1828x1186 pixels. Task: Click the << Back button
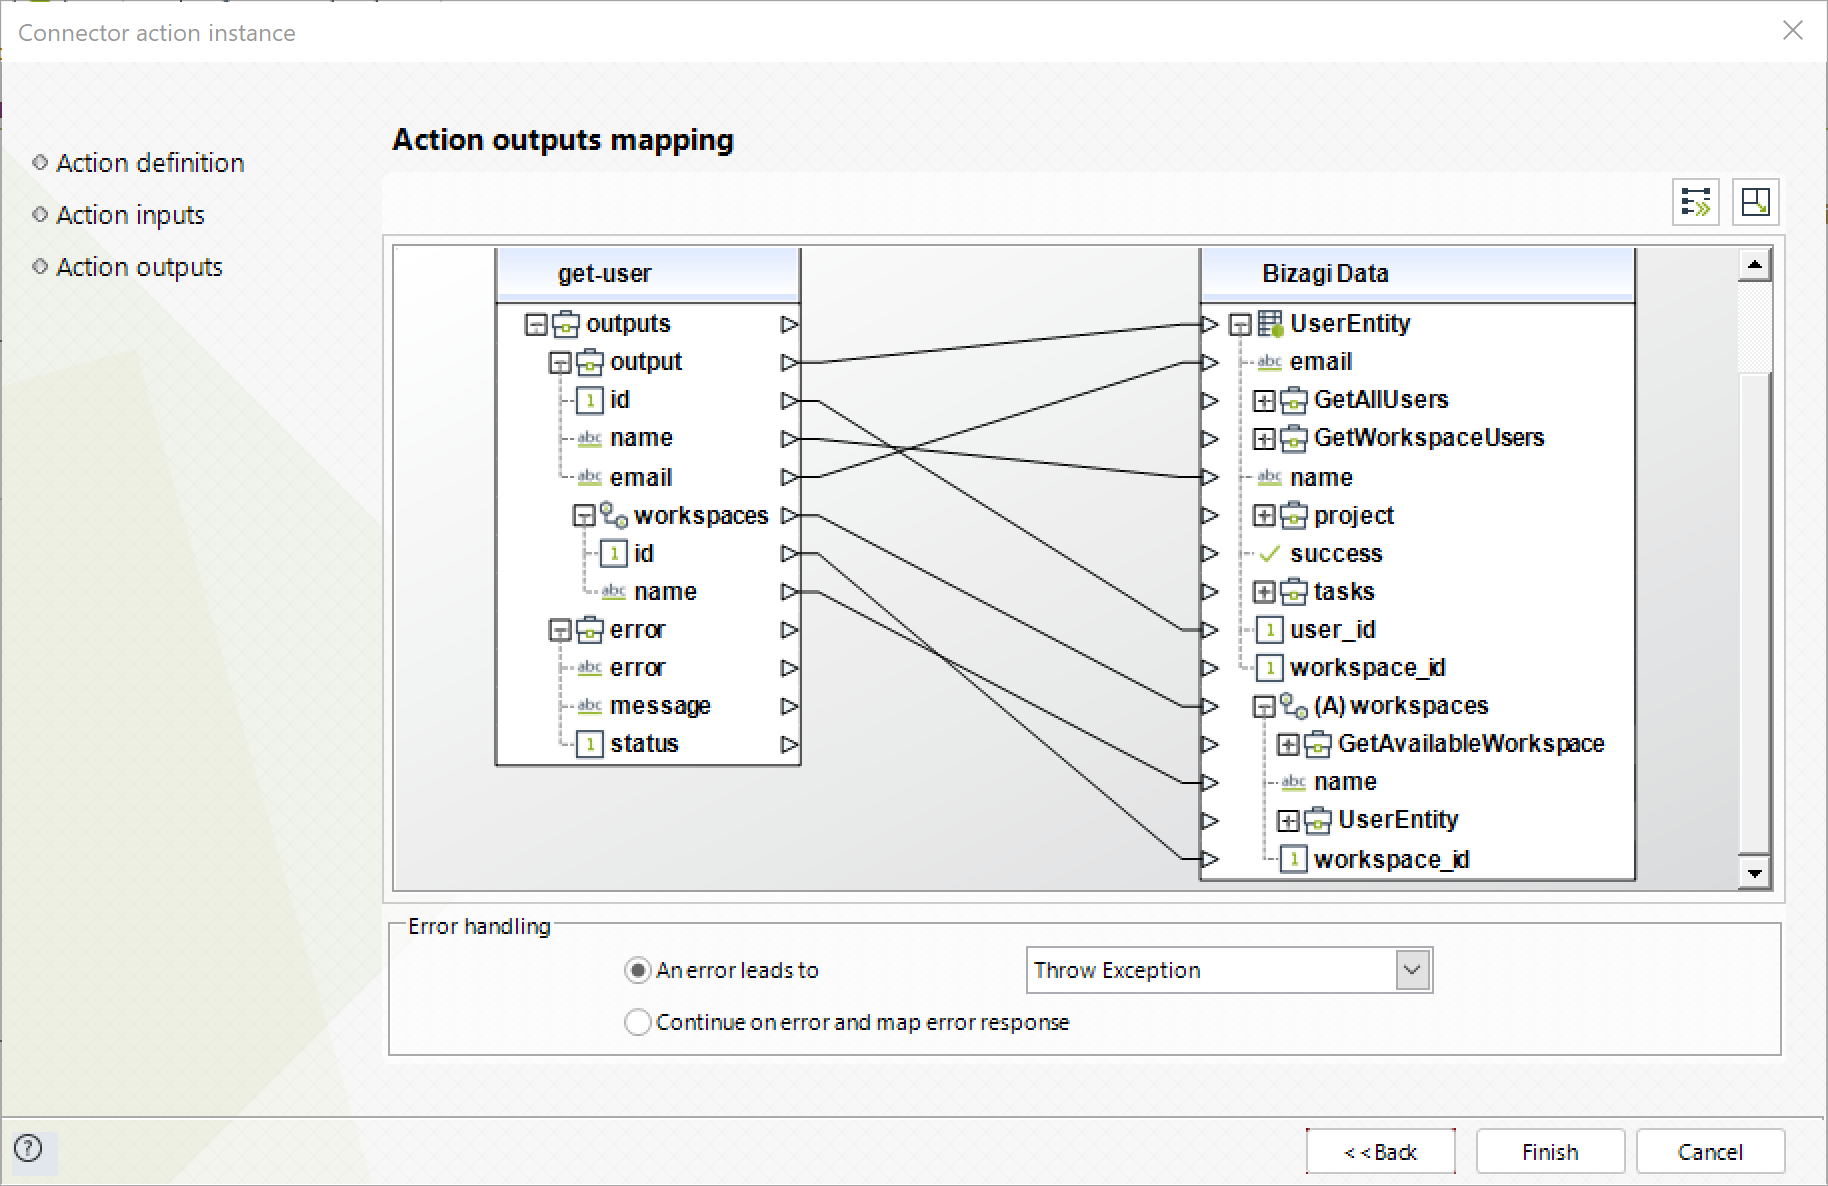[x=1380, y=1152]
